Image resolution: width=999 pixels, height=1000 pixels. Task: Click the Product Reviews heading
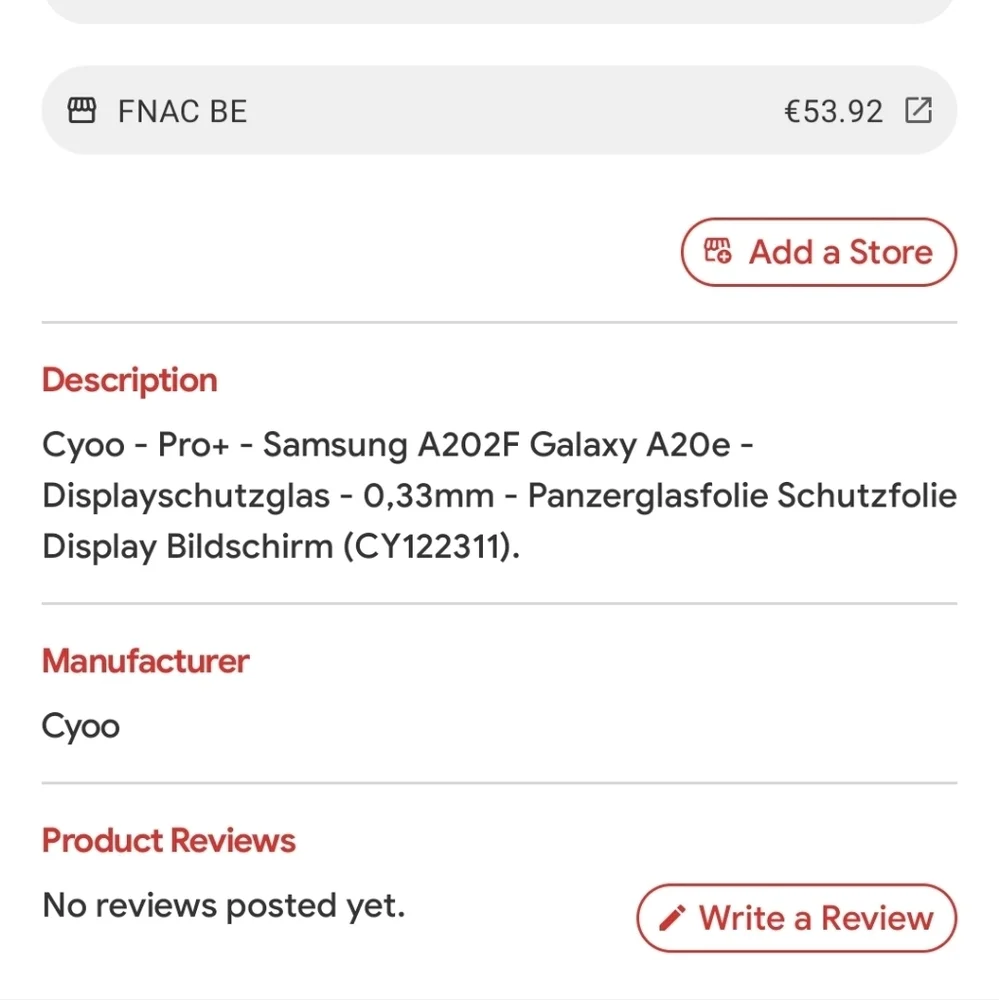(169, 840)
